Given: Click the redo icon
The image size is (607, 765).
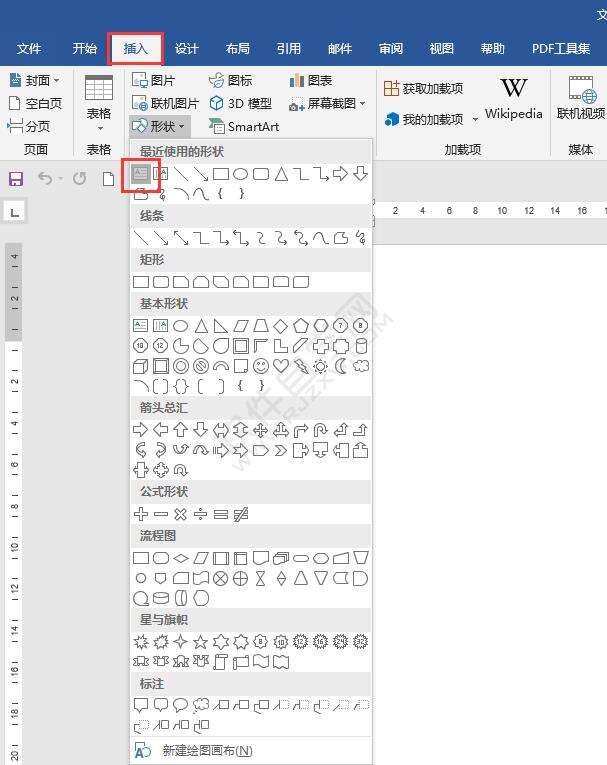Looking at the screenshot, I should pyautogui.click(x=80, y=179).
